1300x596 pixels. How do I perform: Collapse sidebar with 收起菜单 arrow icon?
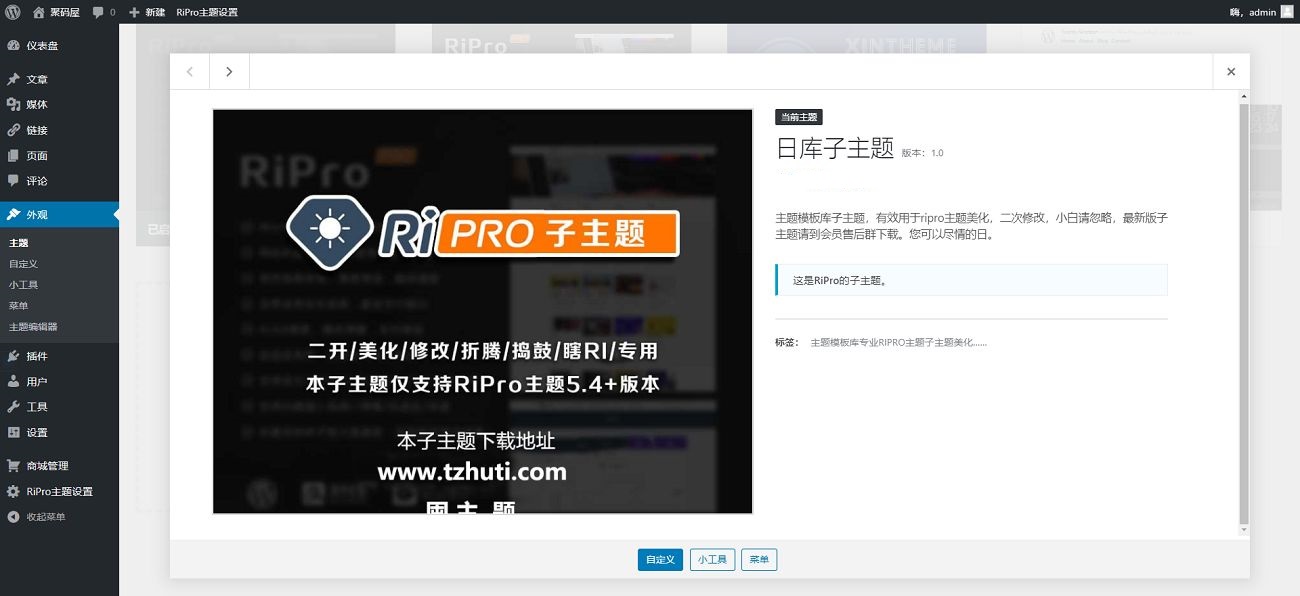click(14, 517)
